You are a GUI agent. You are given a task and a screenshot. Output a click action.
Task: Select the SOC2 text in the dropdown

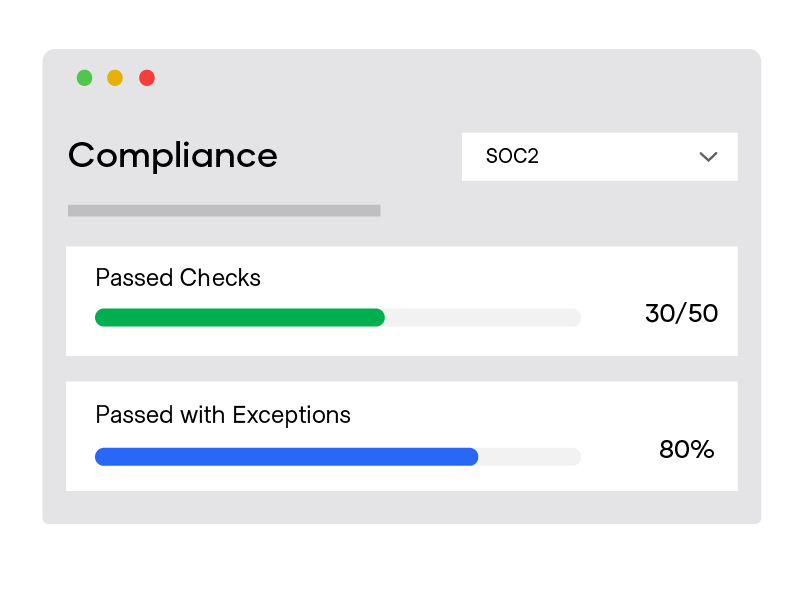pos(512,157)
